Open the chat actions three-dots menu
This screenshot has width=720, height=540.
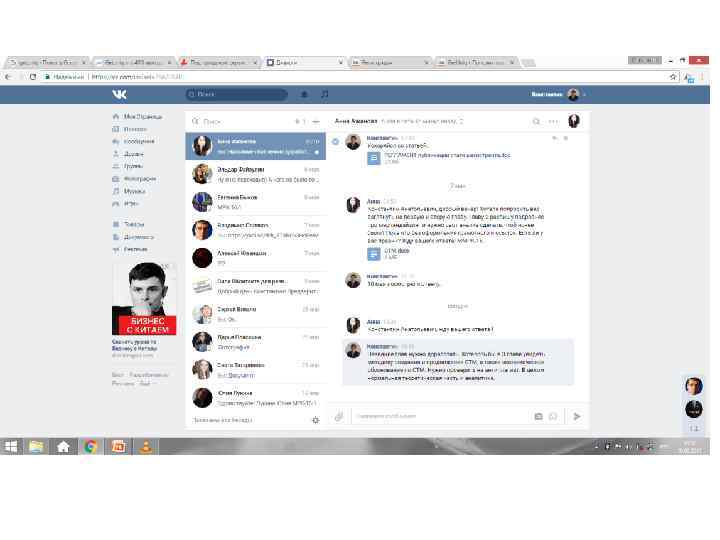[x=553, y=122]
